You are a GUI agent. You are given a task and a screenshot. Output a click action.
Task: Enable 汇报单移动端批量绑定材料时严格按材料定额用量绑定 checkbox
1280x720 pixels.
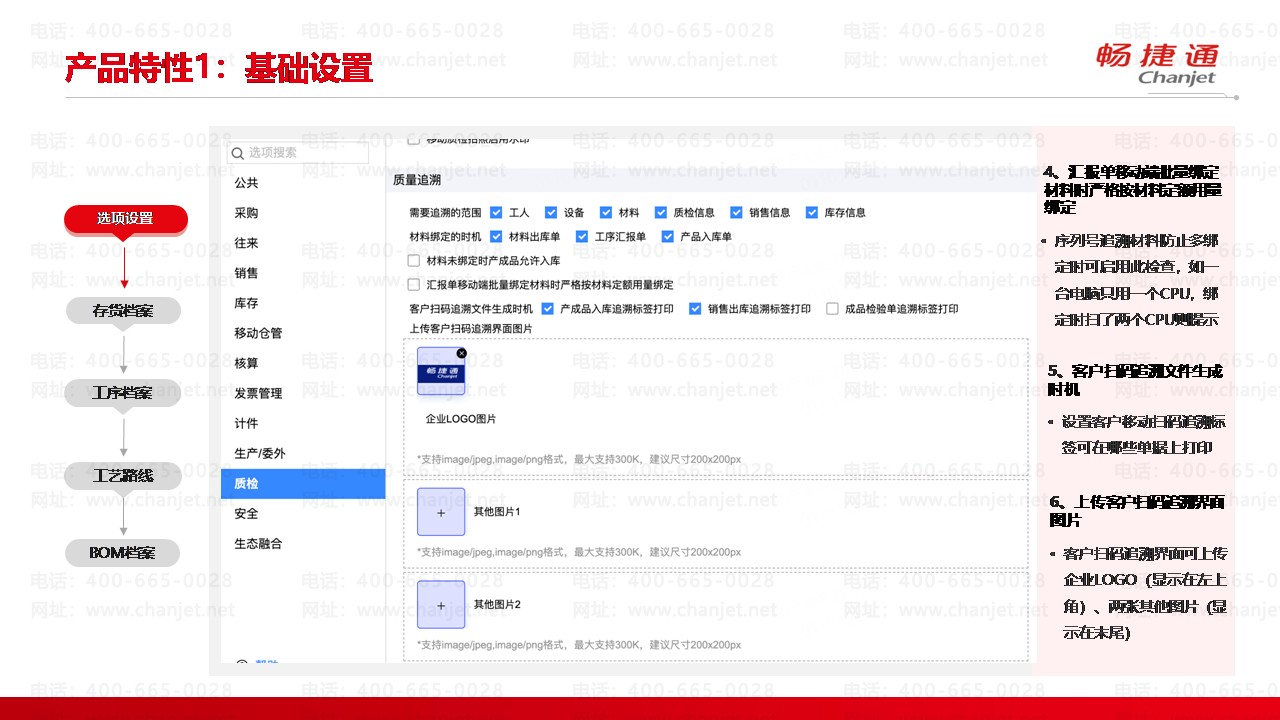(414, 285)
